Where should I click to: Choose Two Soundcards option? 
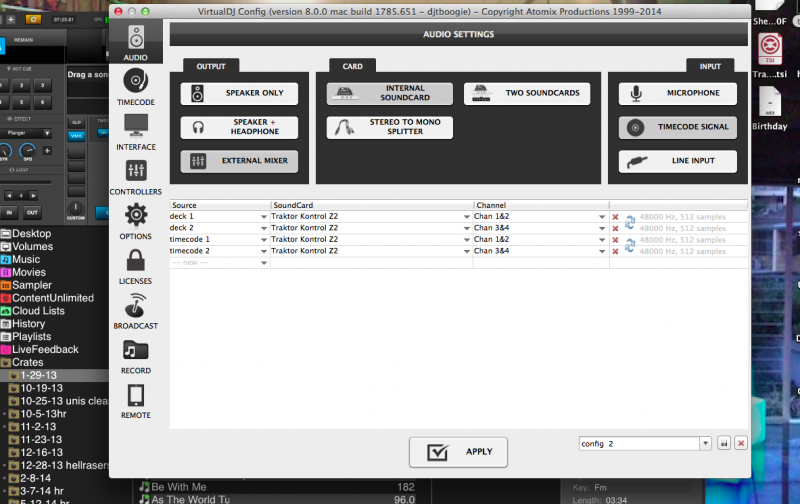[527, 93]
